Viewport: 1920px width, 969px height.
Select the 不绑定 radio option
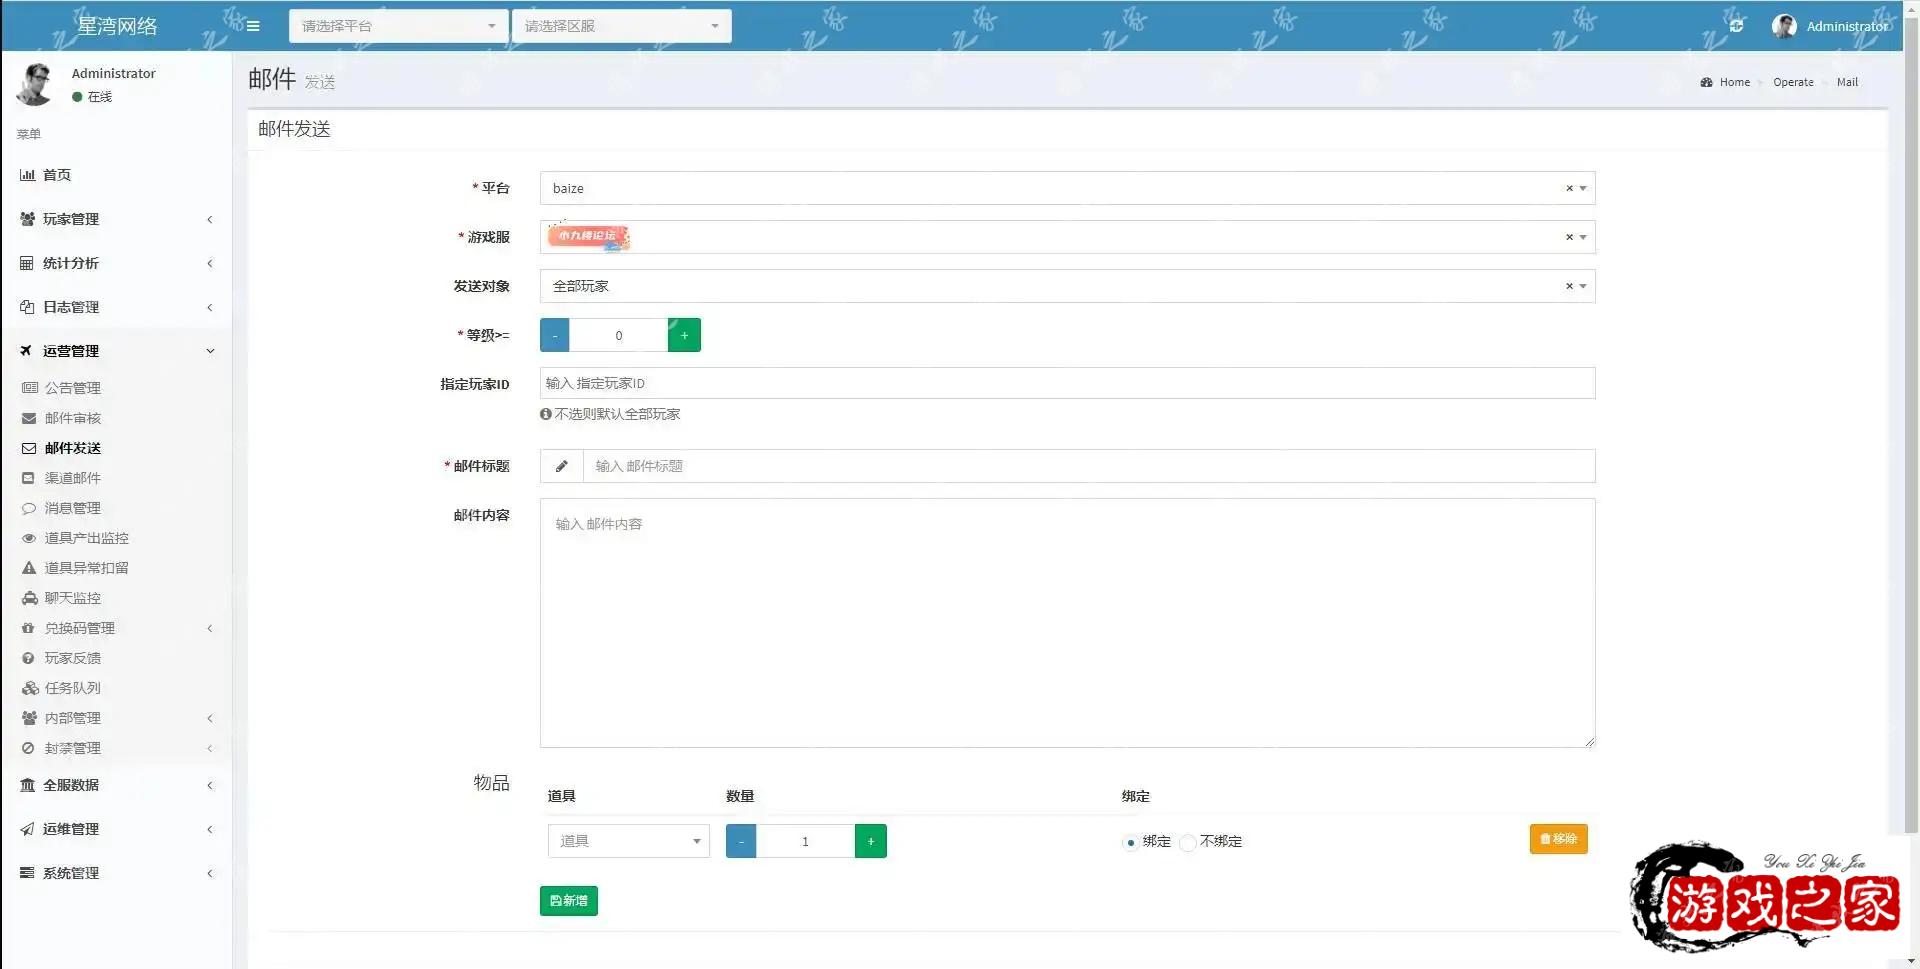point(1188,842)
